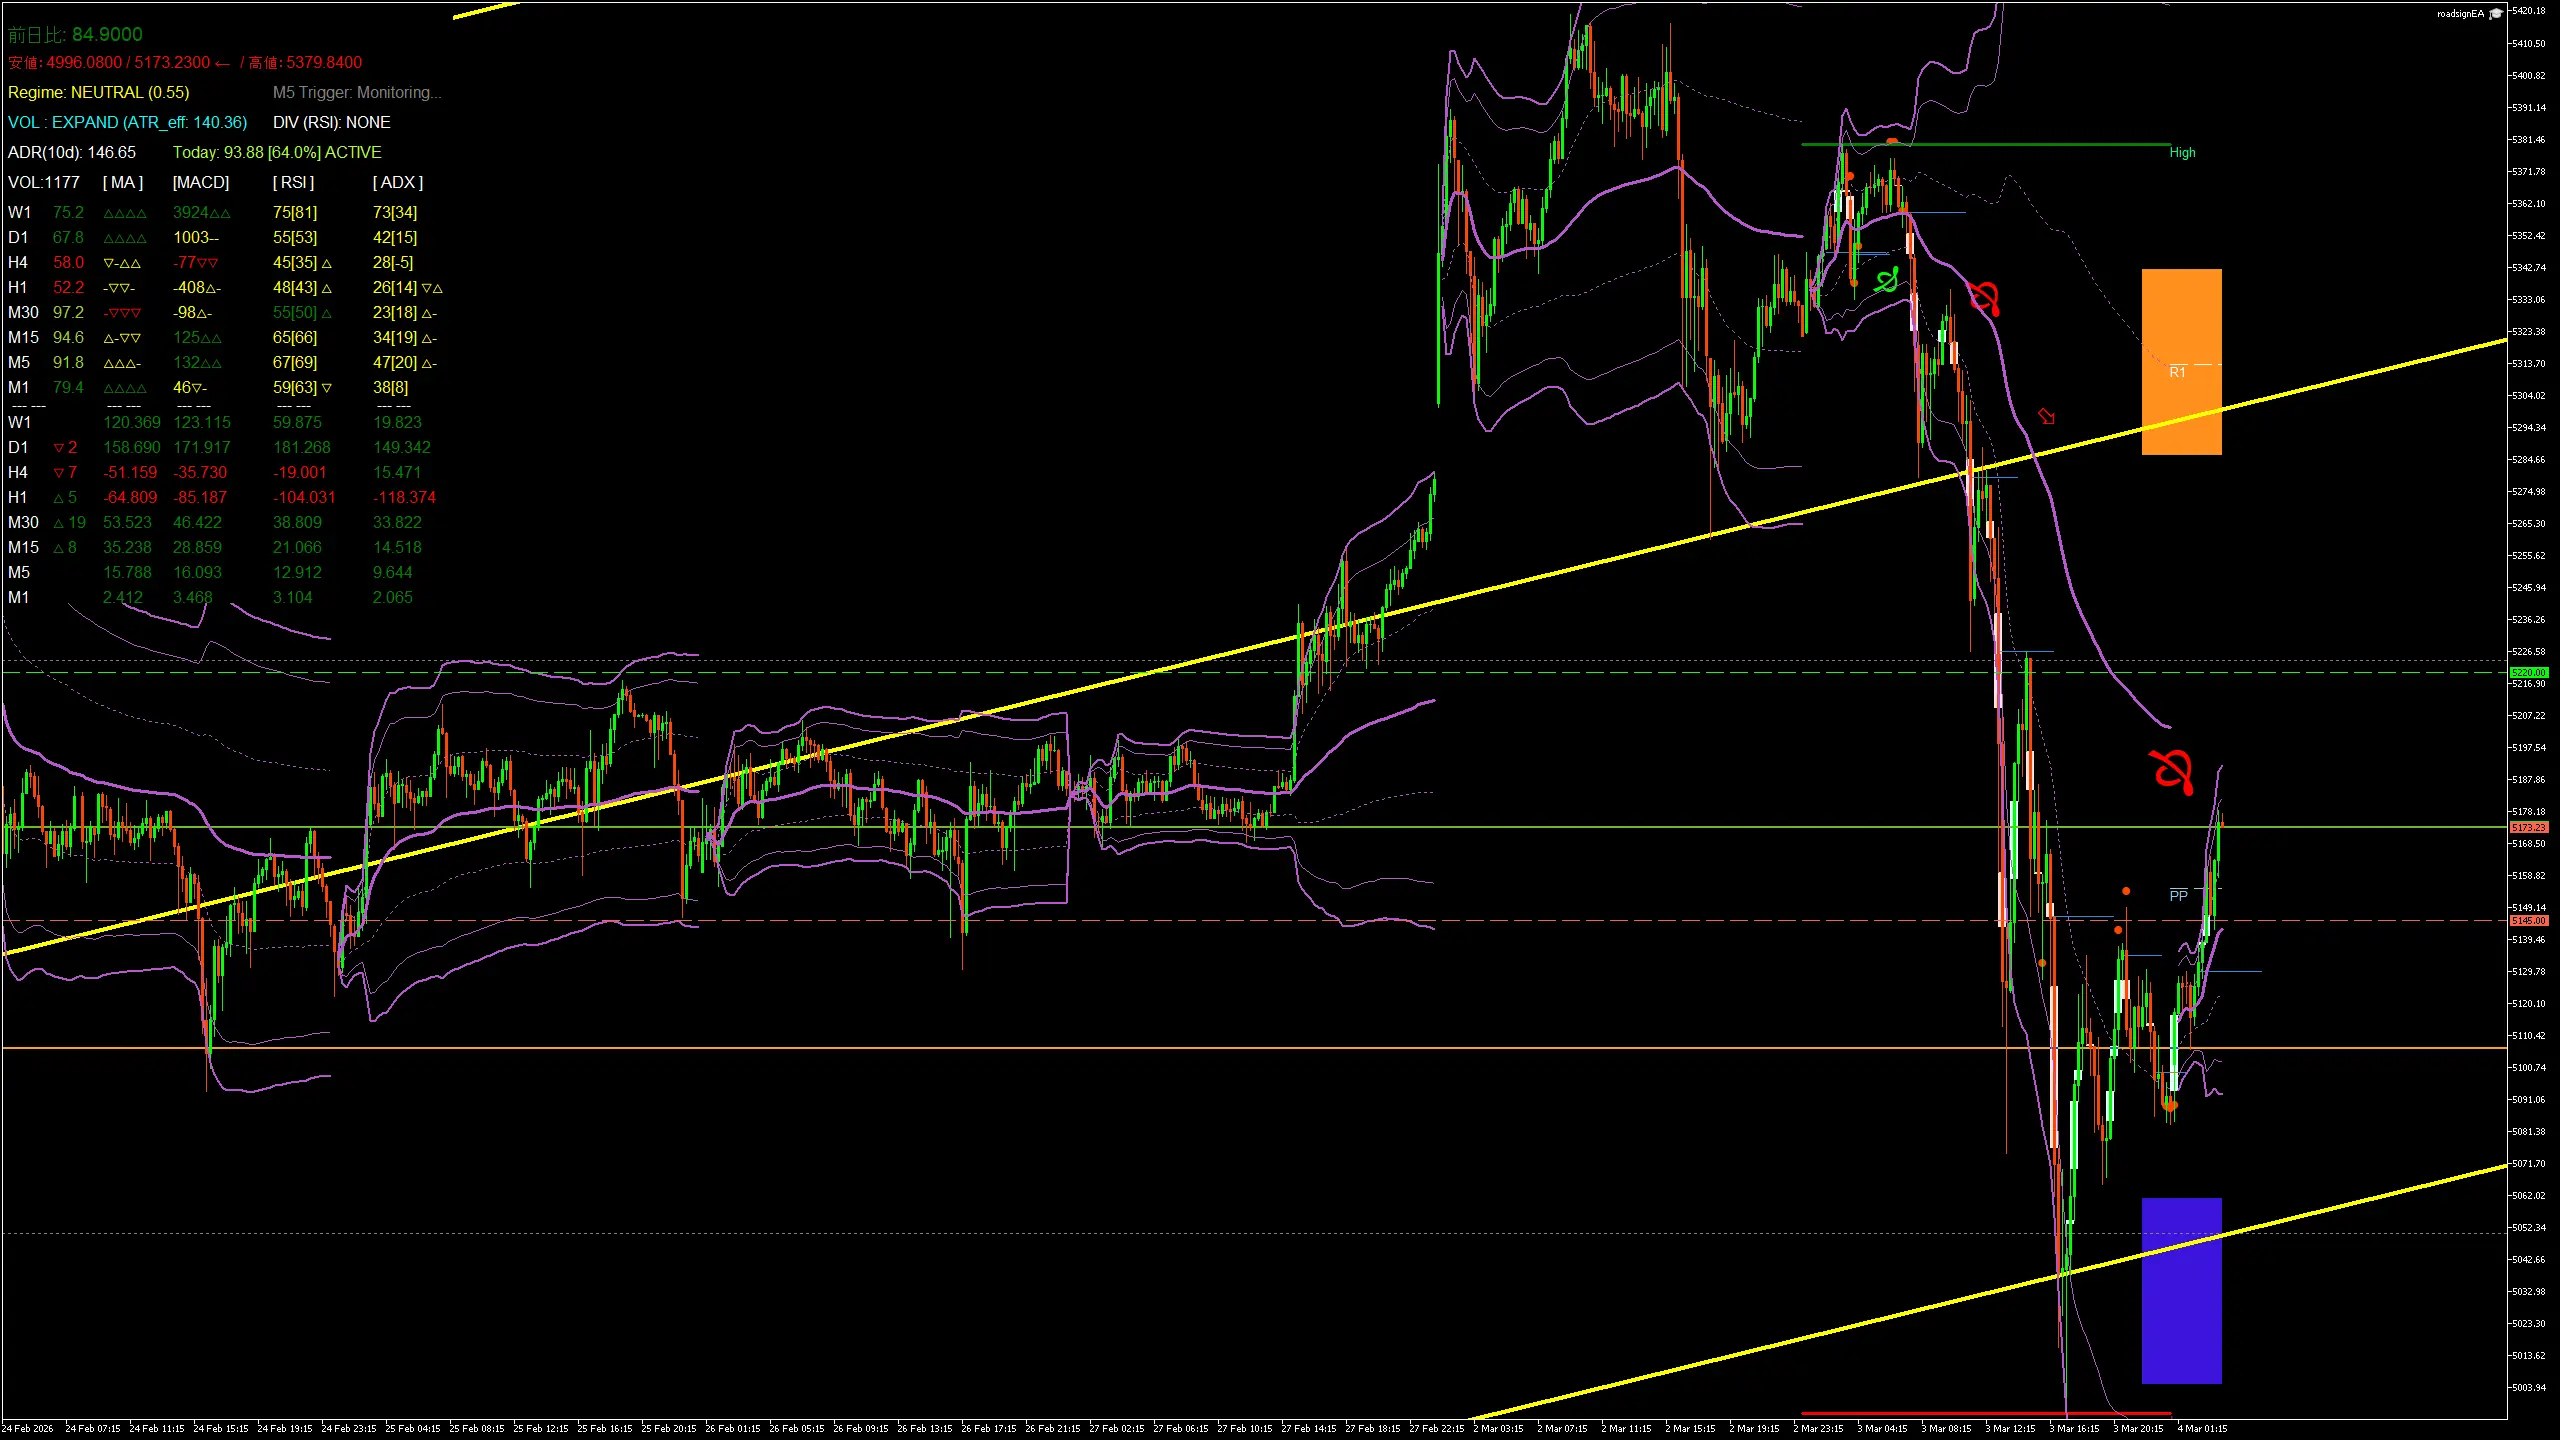Viewport: 2560px width, 1440px height.
Task: Expand the M5 Trigger Monitoring status
Action: tap(356, 93)
